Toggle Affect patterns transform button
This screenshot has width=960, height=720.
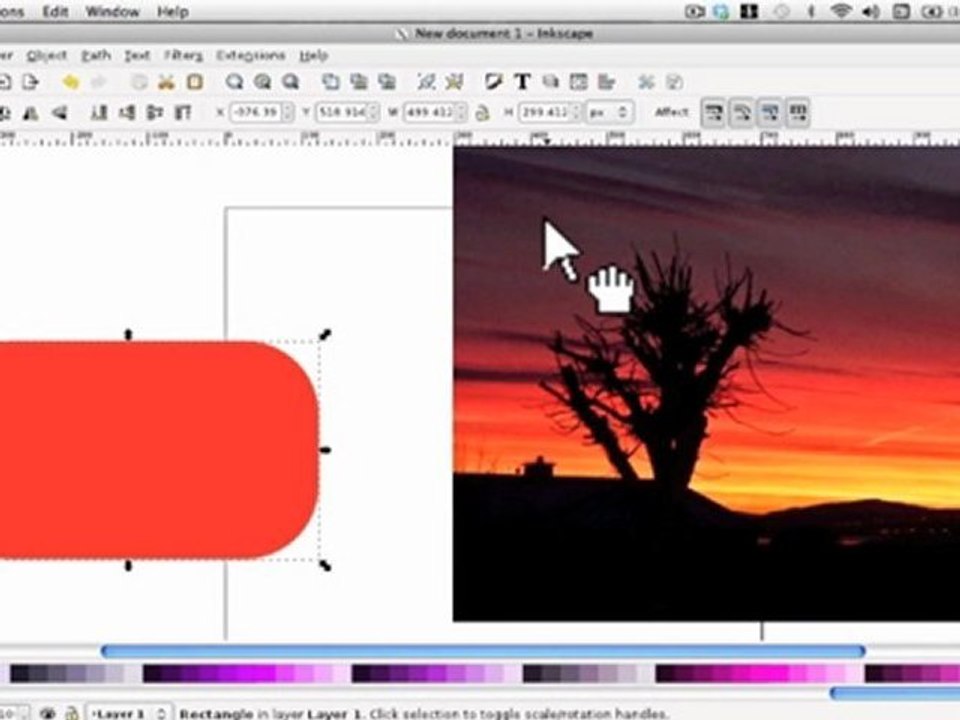pyautogui.click(x=798, y=113)
